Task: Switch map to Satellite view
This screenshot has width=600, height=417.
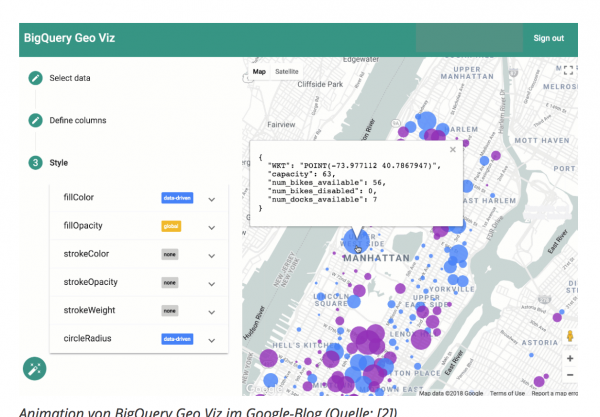Action: click(x=287, y=71)
